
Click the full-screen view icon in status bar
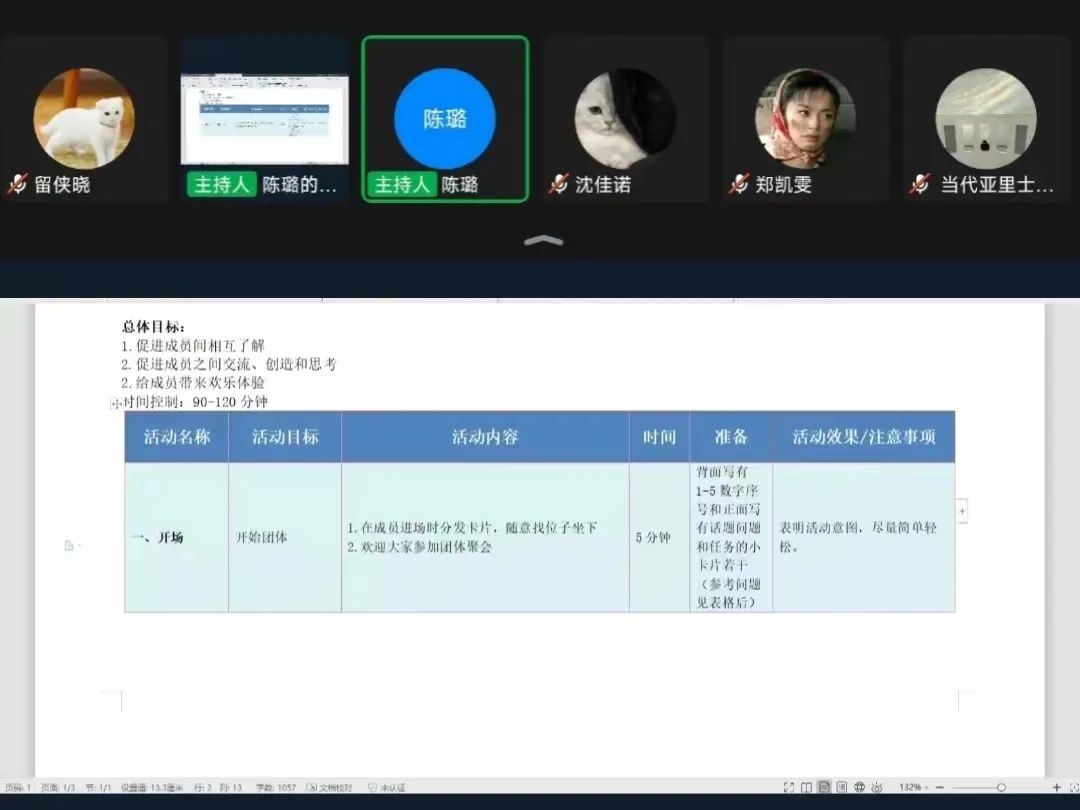pyautogui.click(x=789, y=788)
